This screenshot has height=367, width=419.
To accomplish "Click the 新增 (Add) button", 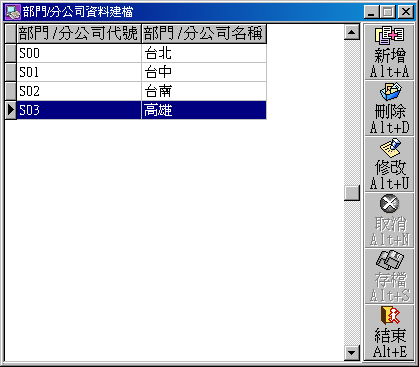I will click(x=389, y=52).
